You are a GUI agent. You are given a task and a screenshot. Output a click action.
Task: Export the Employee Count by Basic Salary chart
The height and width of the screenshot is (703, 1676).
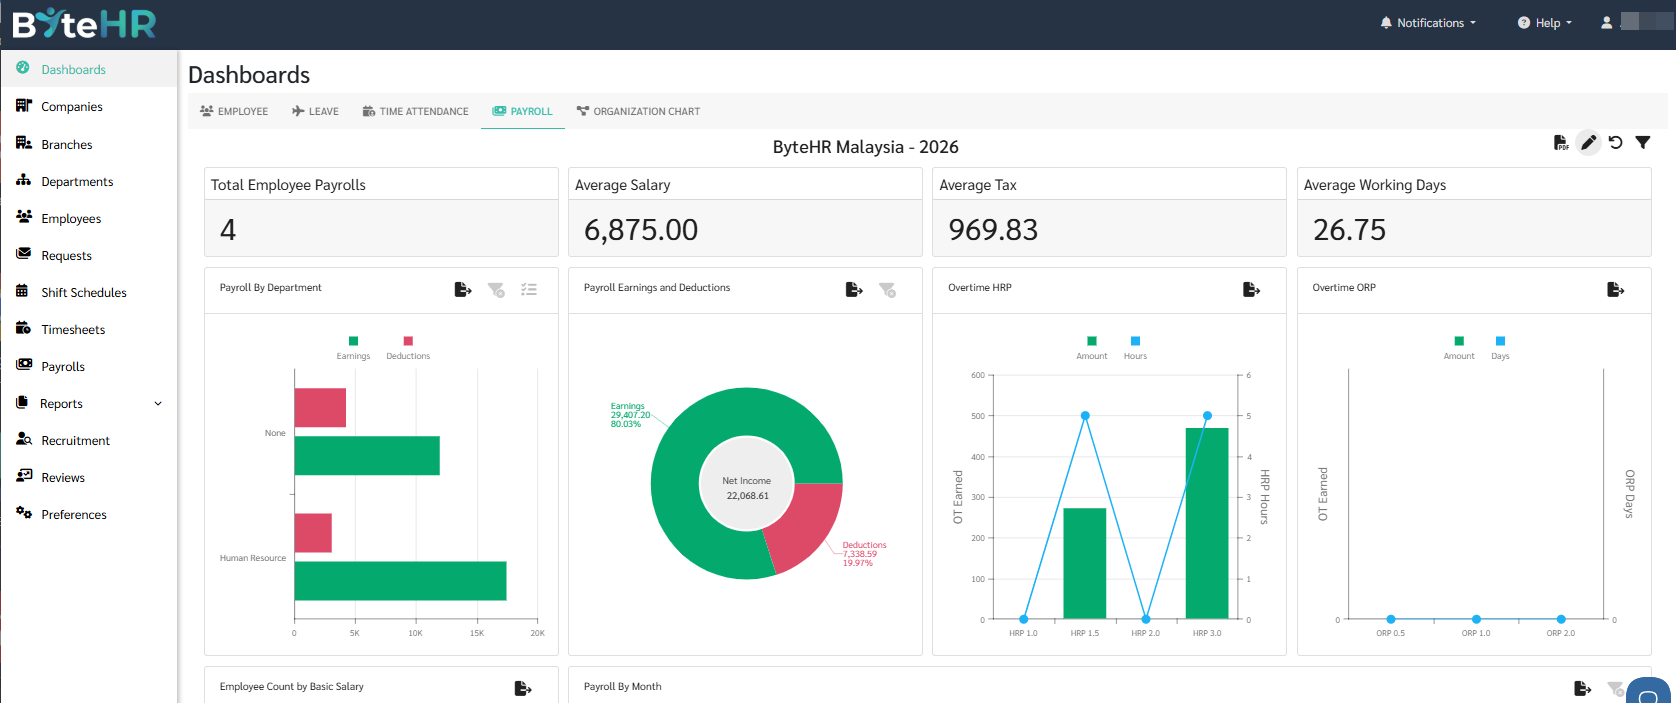click(523, 688)
